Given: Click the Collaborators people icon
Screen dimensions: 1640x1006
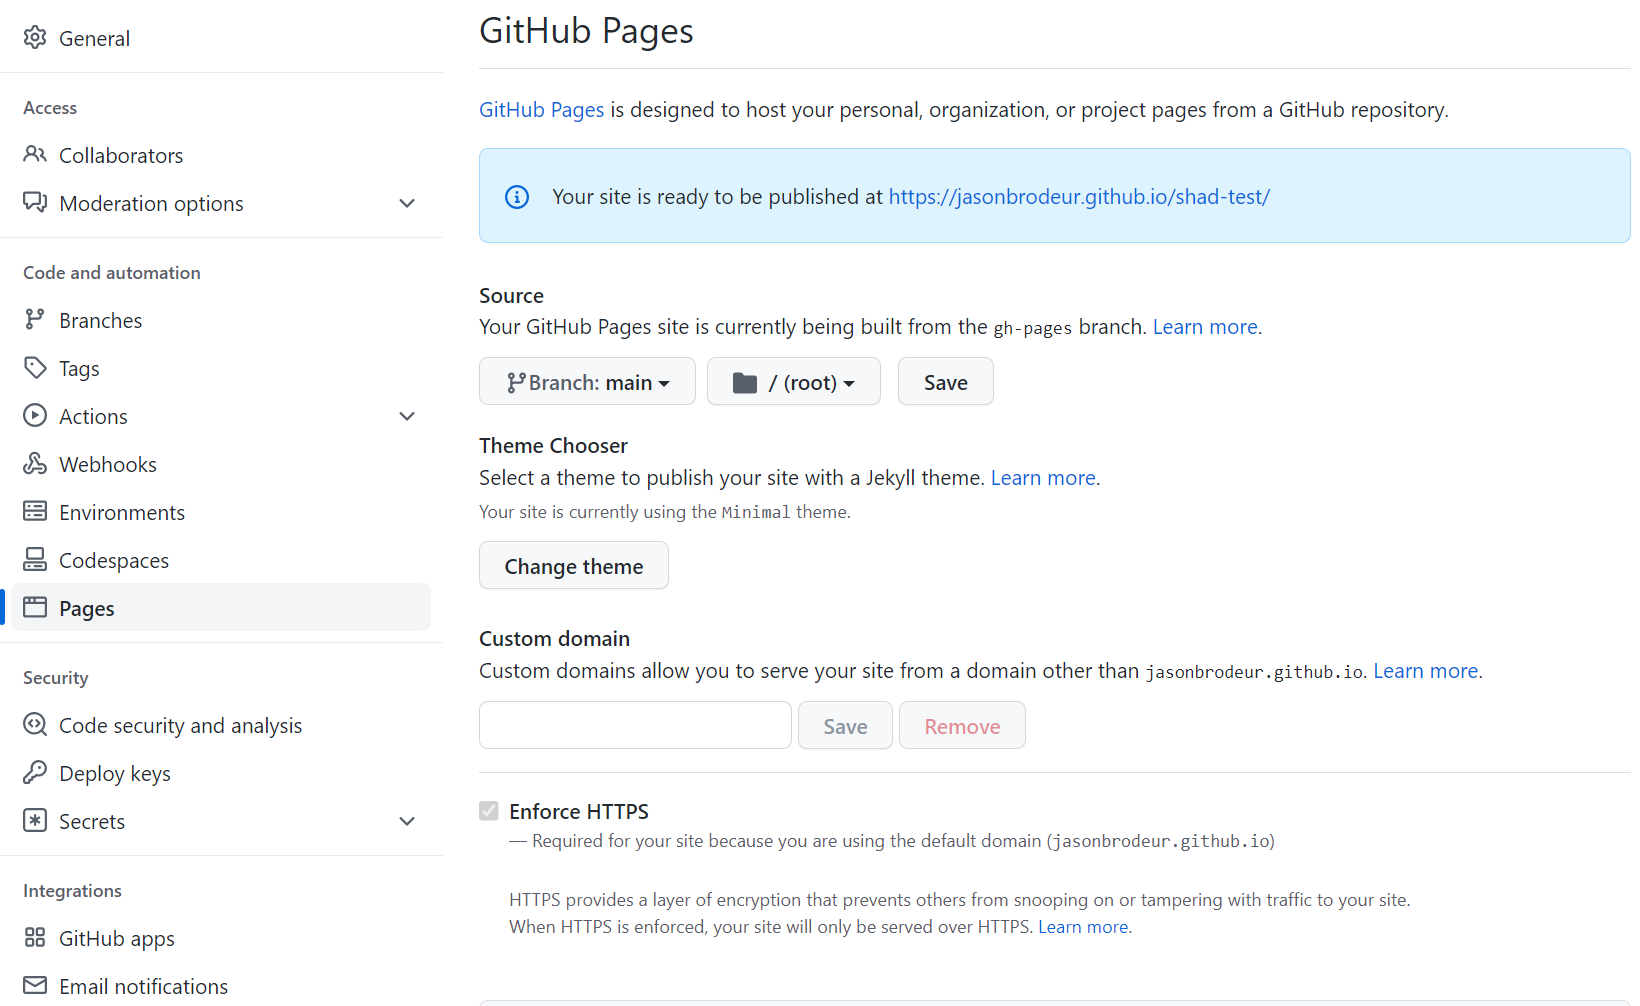Looking at the screenshot, I should click(x=35, y=155).
